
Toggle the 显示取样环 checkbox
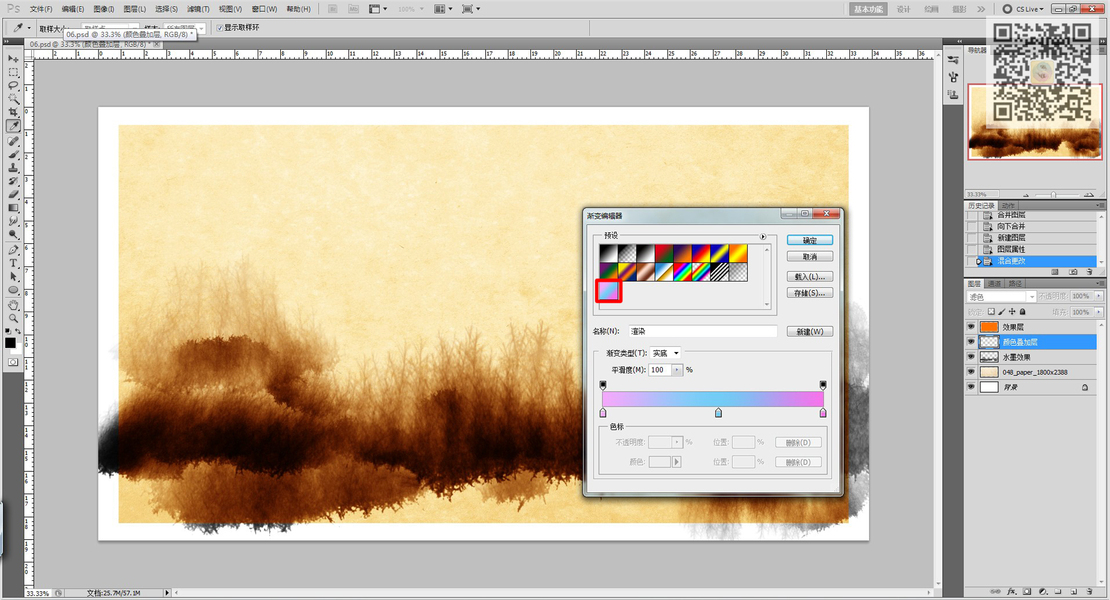point(219,28)
